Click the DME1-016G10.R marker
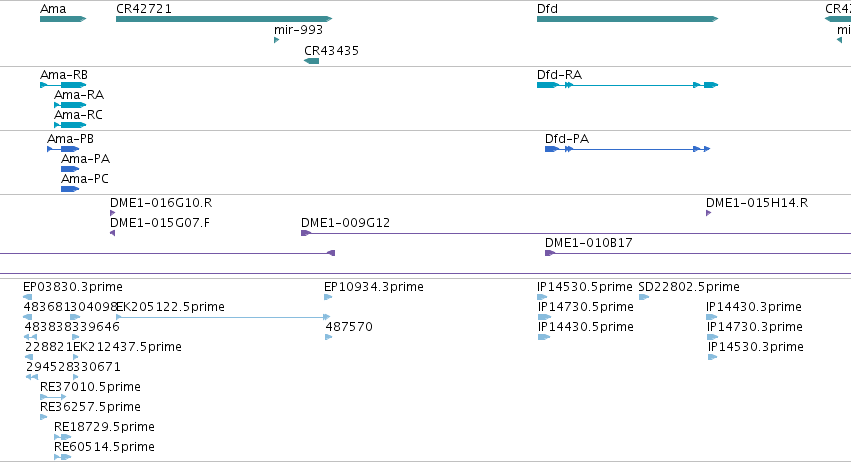Screen dimensions: 851x462 click(x=112, y=213)
